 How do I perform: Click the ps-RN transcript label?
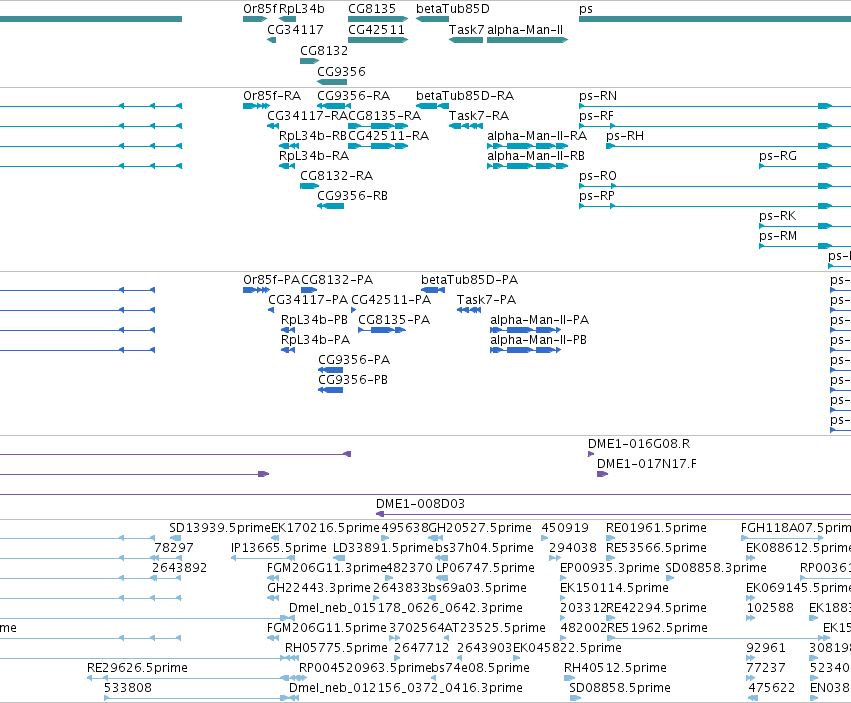click(598, 96)
